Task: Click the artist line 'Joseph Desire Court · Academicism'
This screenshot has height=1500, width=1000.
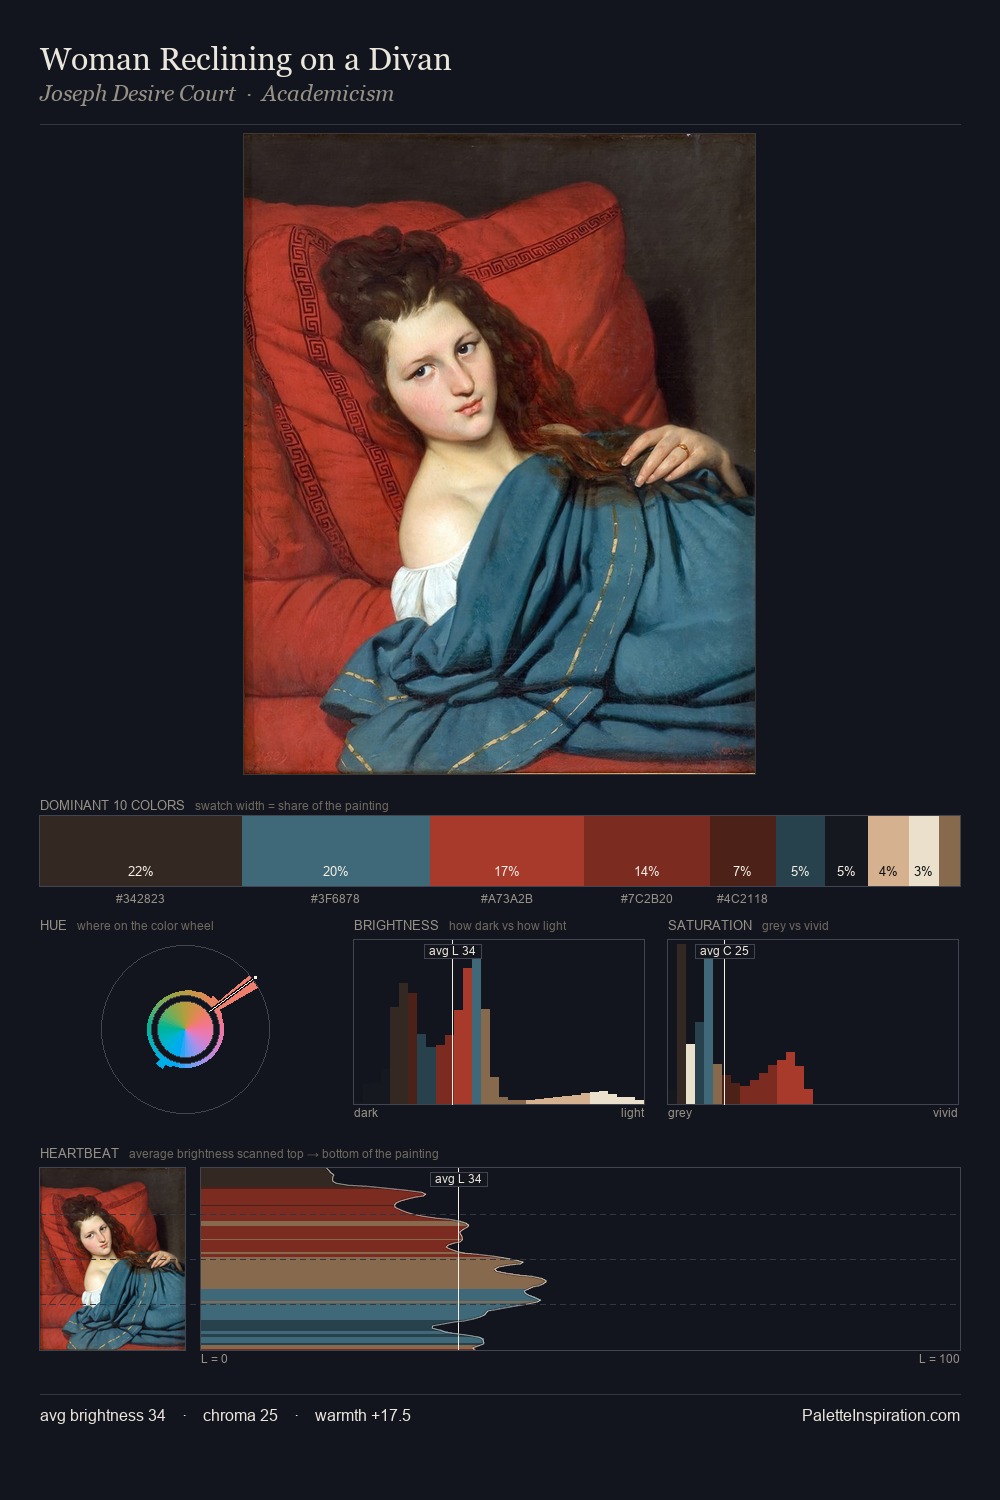Action: (x=217, y=94)
